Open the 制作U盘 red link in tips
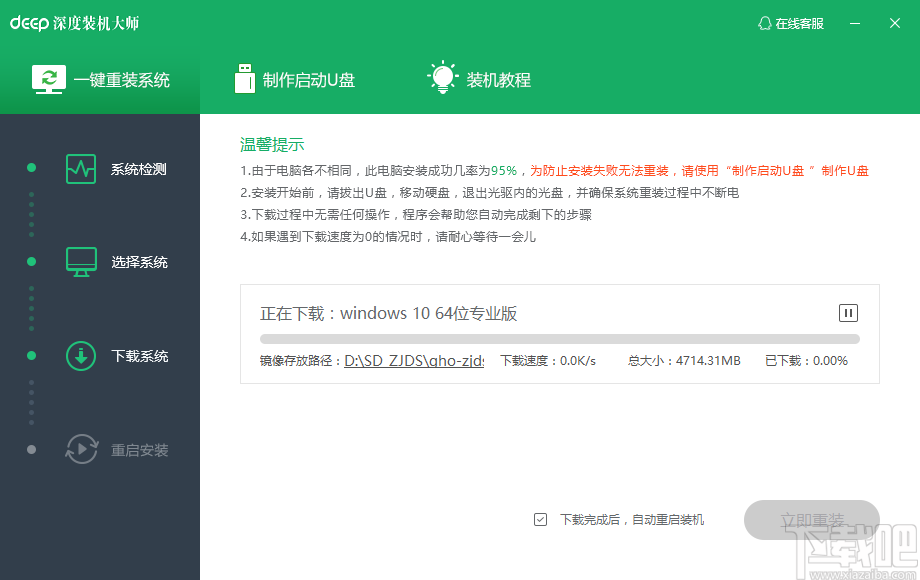The width and height of the screenshot is (920, 580). (846, 169)
